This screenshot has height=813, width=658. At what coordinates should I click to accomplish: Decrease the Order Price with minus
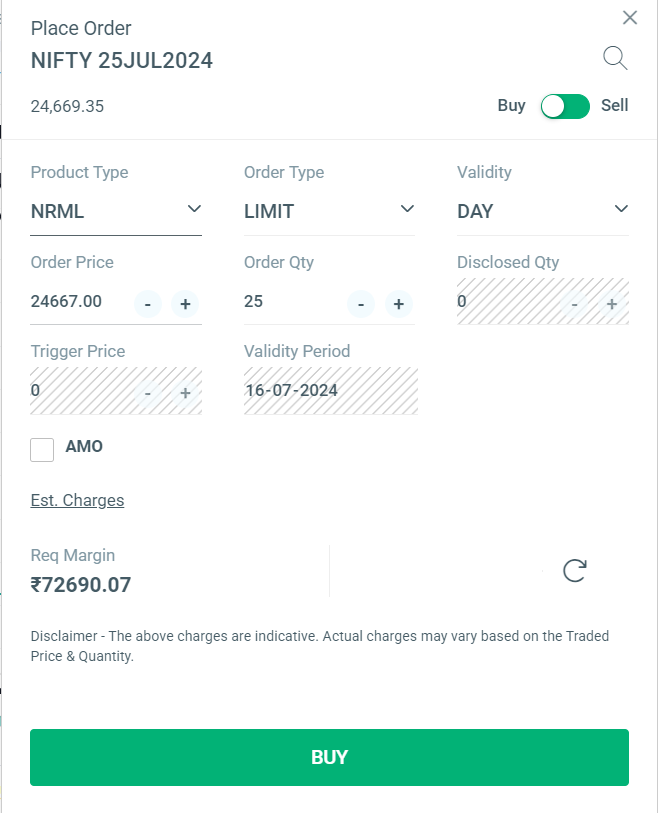[x=148, y=303]
